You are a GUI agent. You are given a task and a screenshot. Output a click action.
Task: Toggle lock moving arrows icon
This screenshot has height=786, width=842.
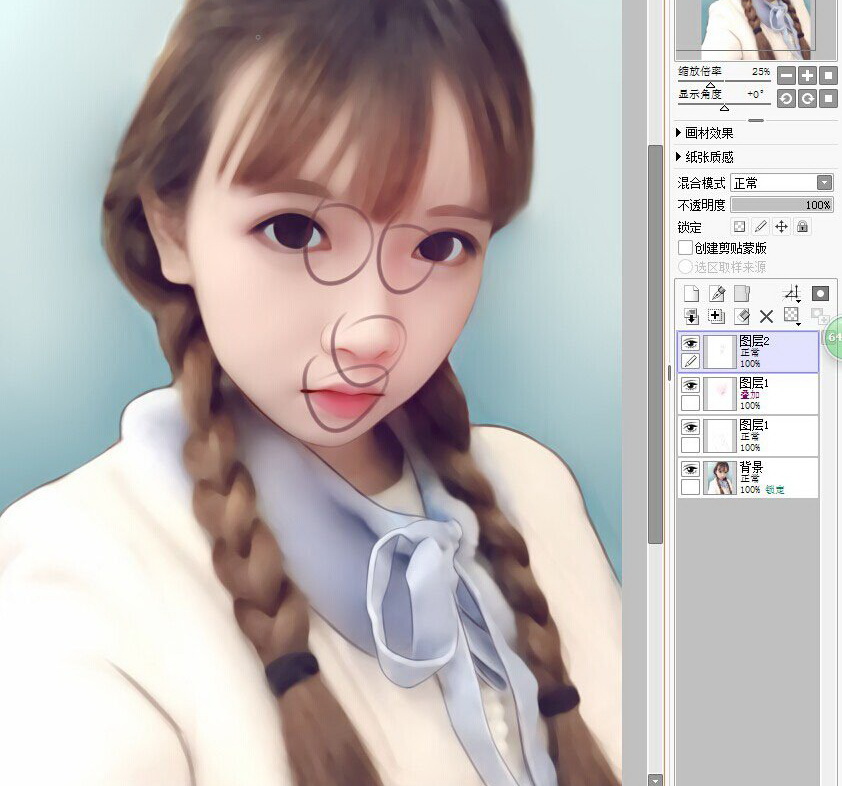[x=781, y=227]
